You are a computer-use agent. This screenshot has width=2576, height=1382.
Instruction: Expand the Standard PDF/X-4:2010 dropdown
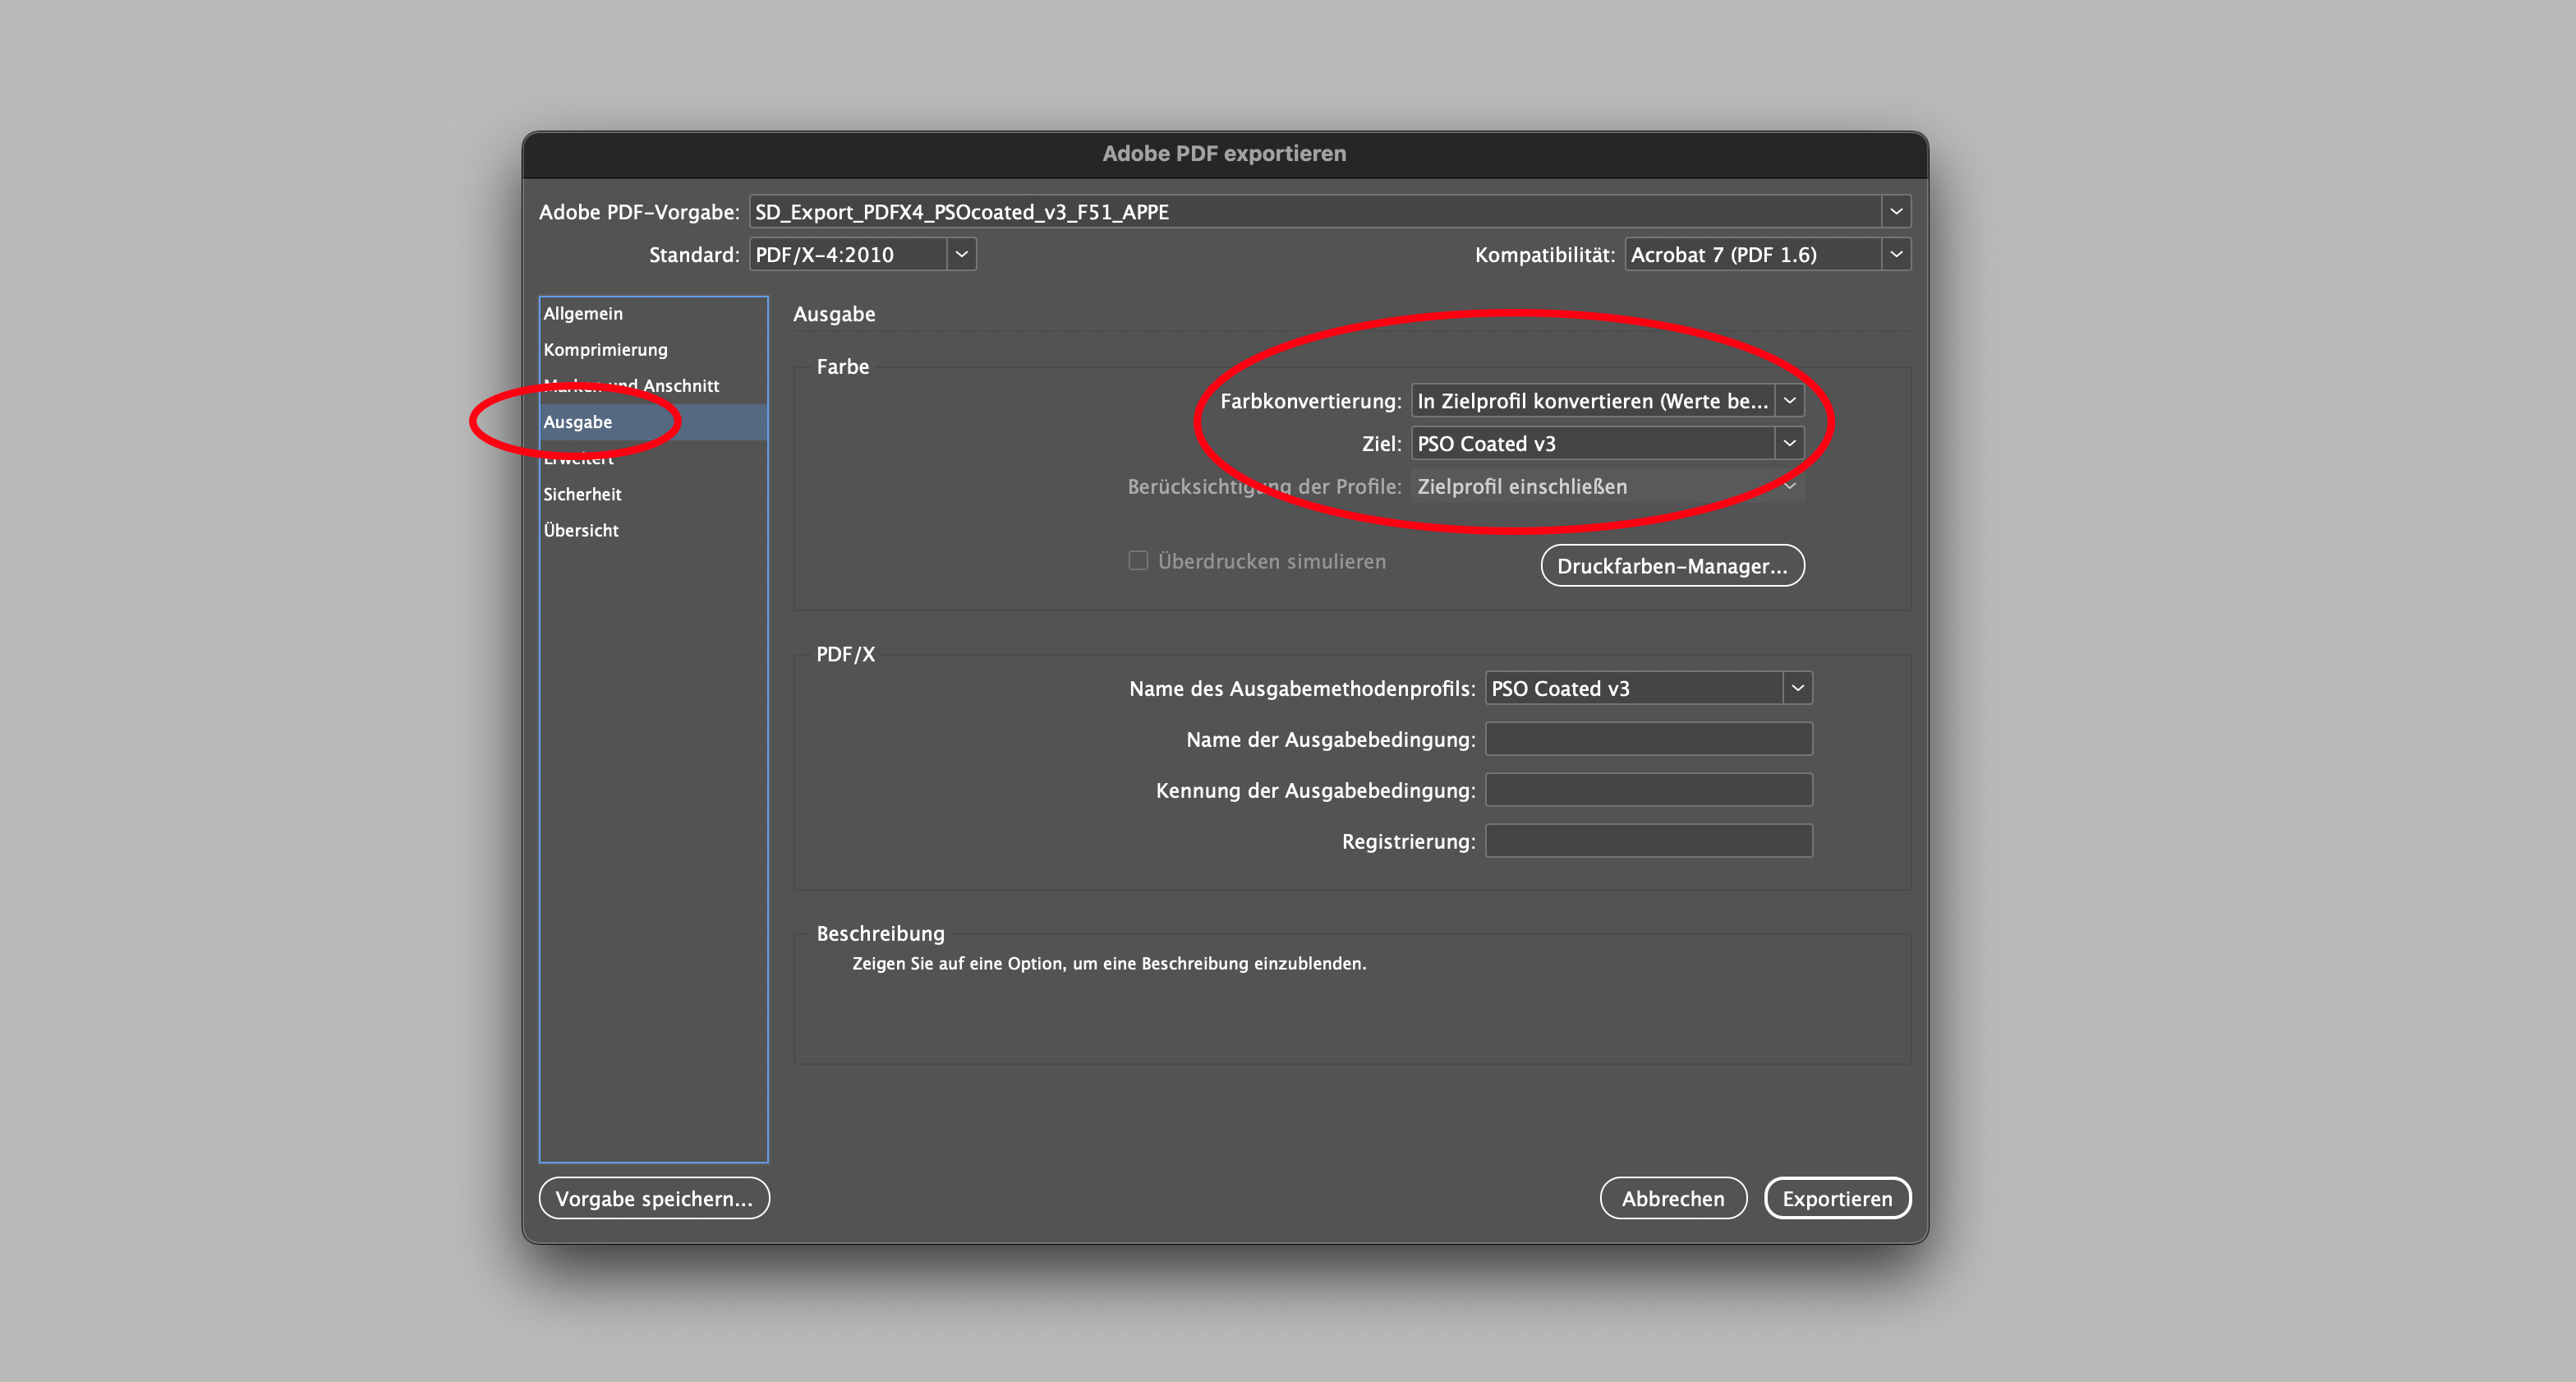click(x=961, y=254)
